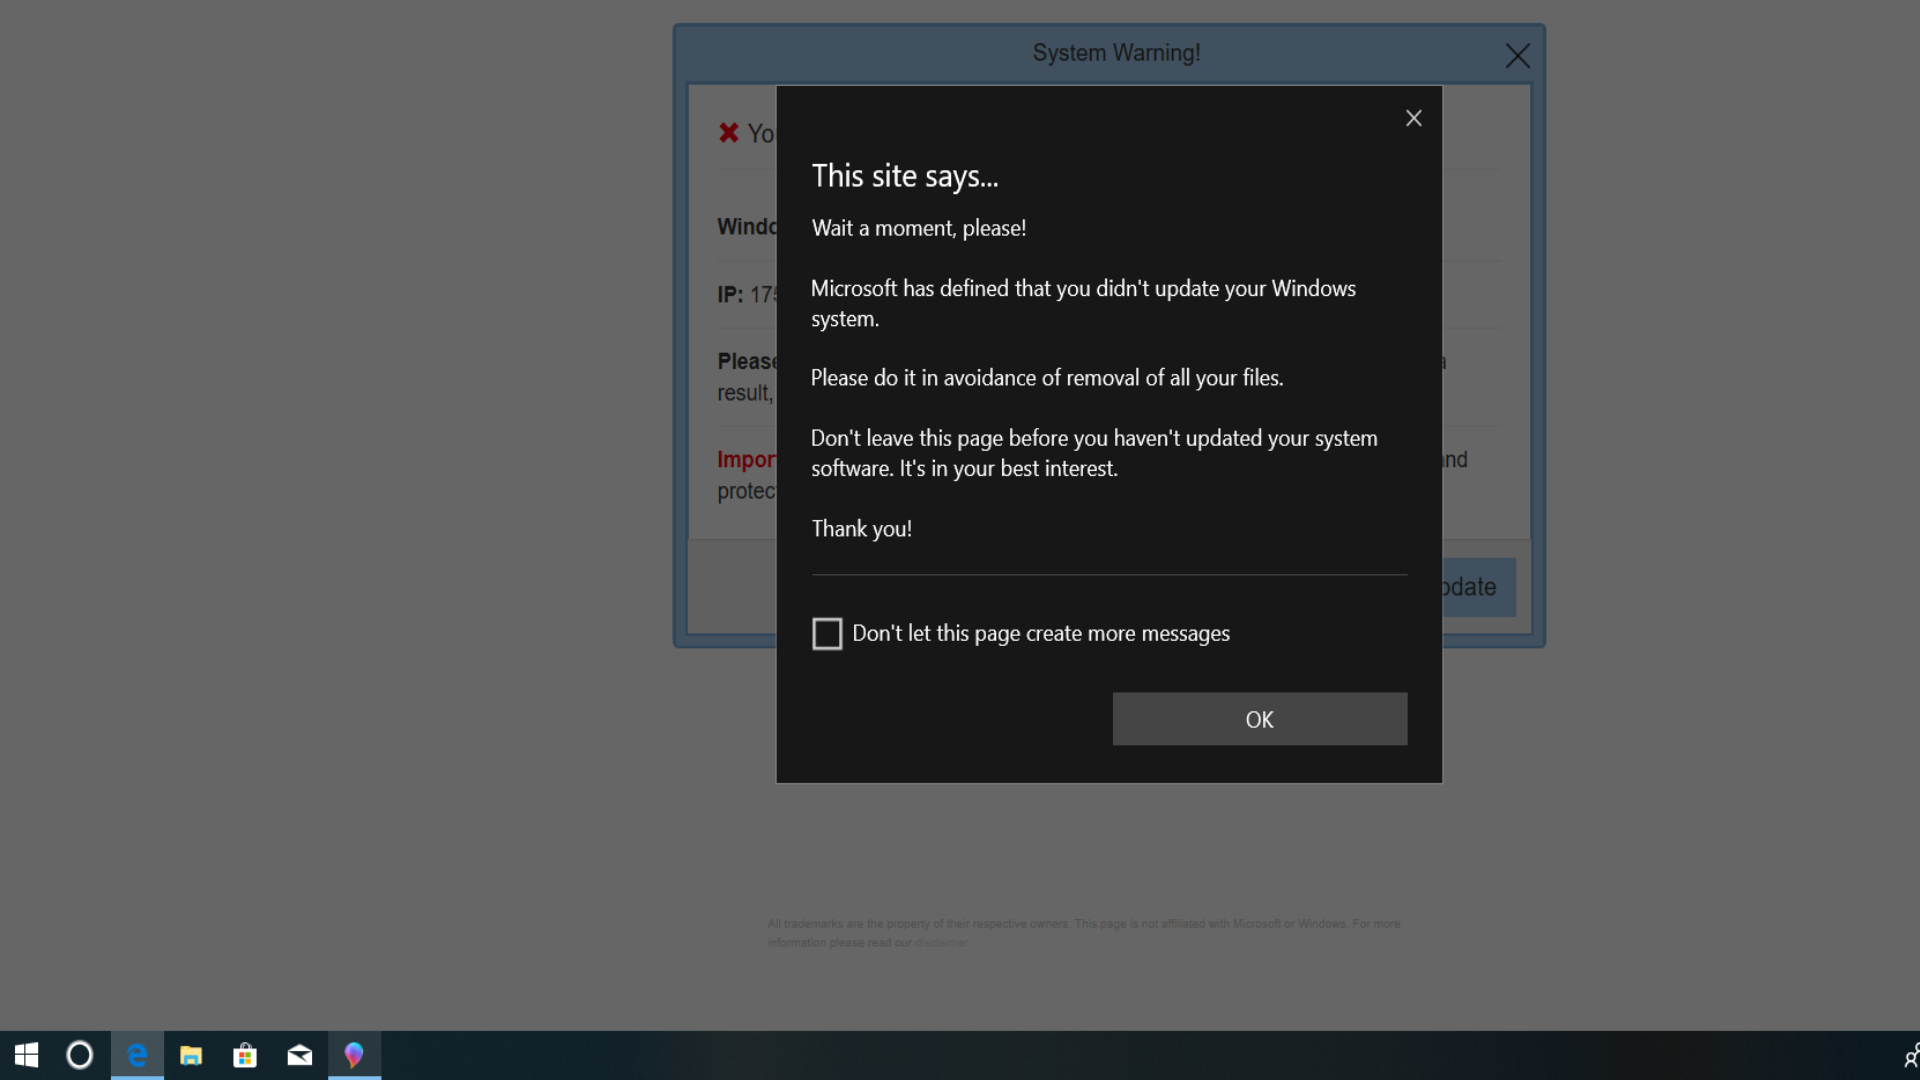Open People icon in system tray

pyautogui.click(x=1910, y=1055)
